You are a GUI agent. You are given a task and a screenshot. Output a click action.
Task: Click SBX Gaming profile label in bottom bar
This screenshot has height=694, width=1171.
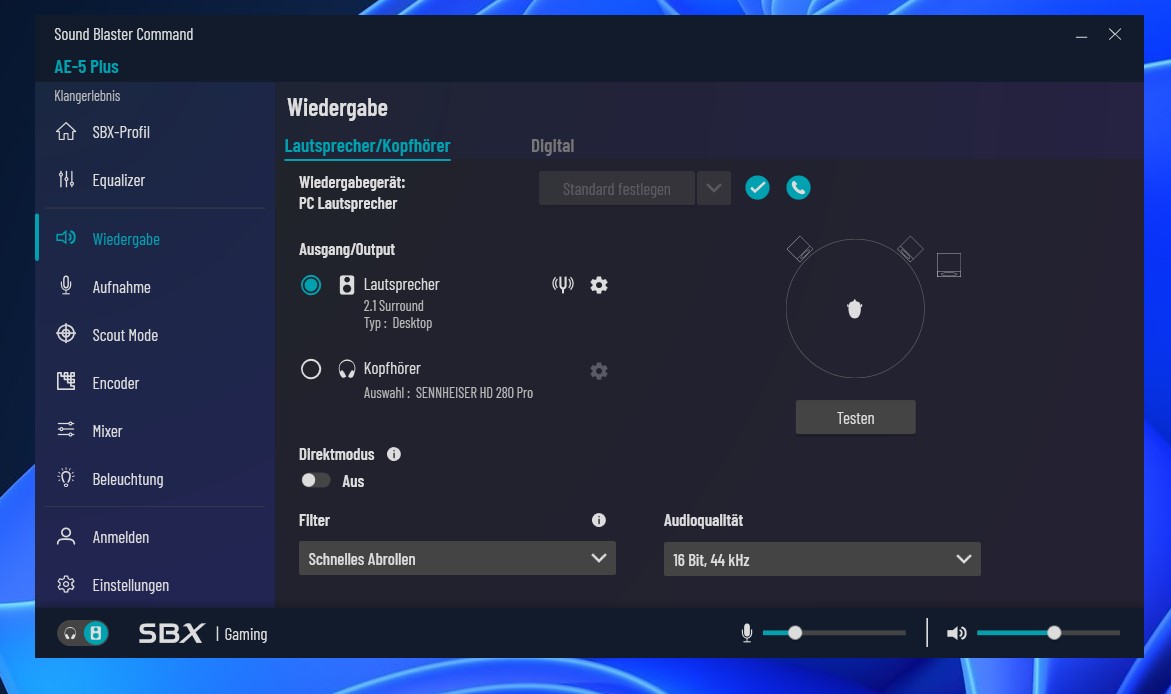coord(203,633)
